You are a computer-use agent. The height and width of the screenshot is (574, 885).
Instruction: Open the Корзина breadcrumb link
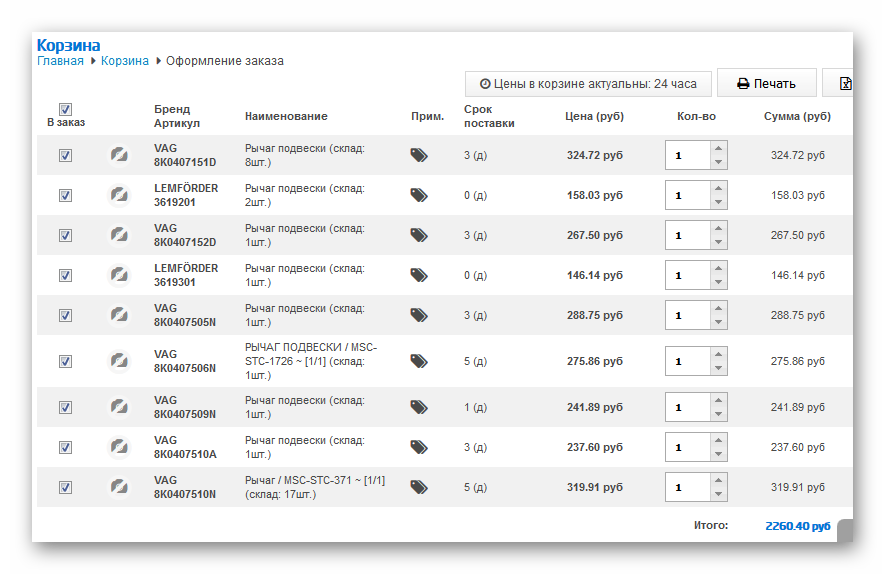(124, 61)
